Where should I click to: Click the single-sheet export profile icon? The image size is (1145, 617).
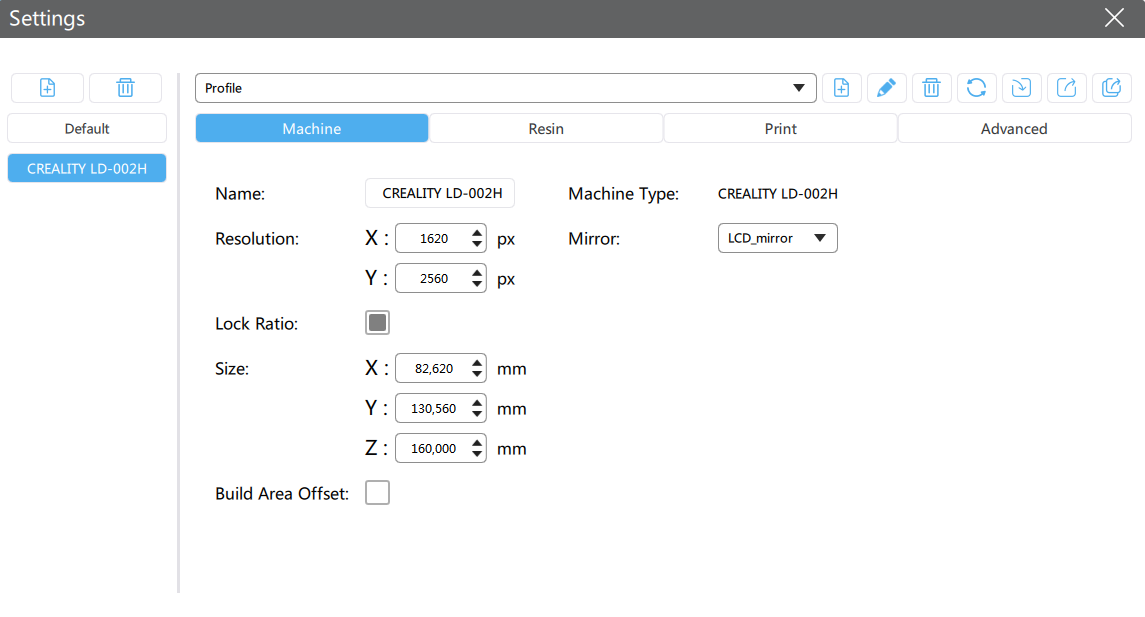(x=1066, y=88)
